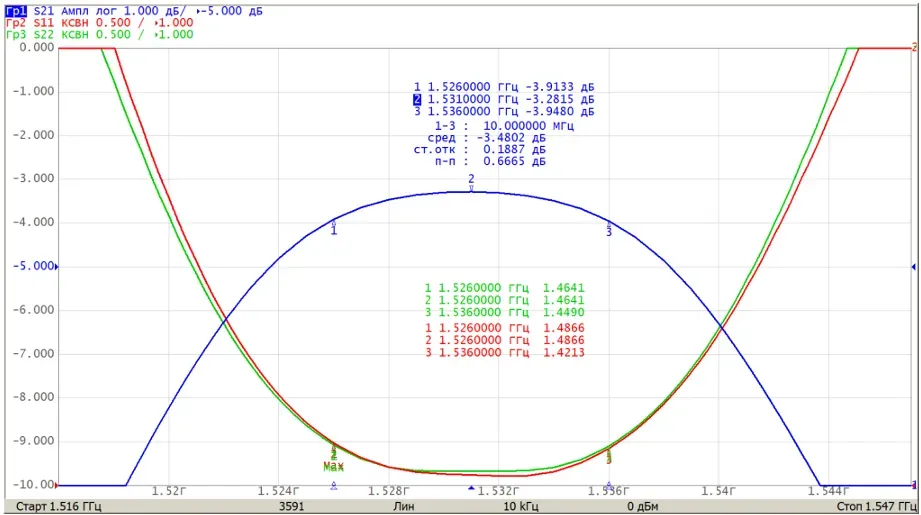Click the green Max marker label
Screen dimensions: 921x515
333,467
